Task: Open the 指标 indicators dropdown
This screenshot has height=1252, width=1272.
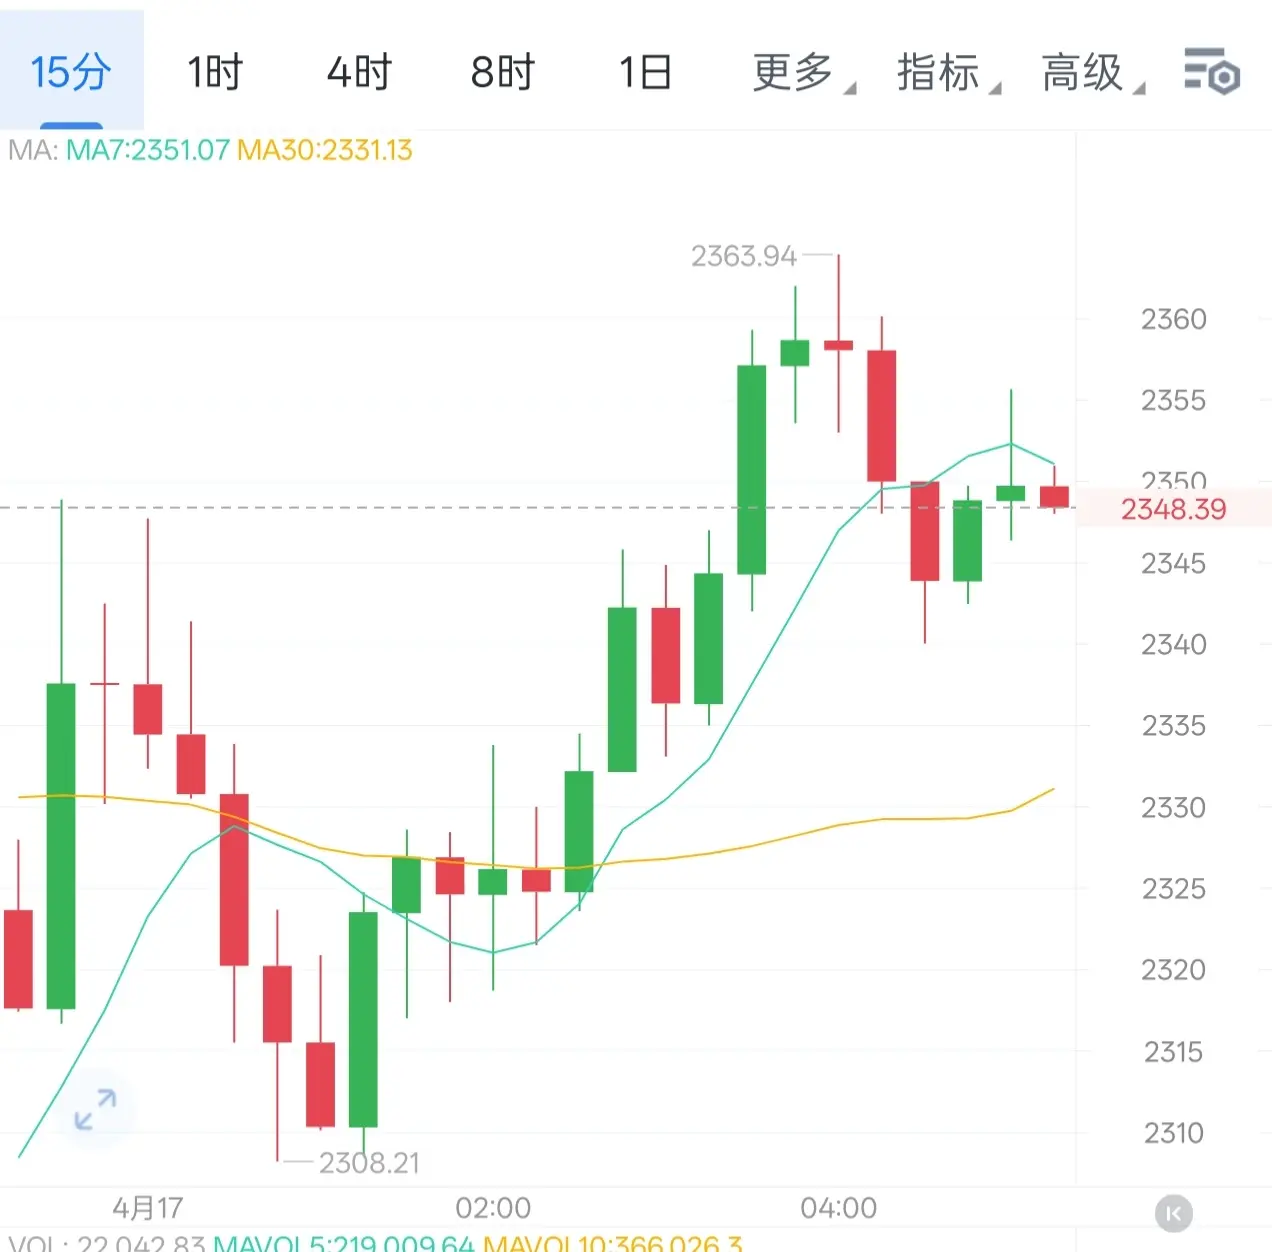Action: point(948,72)
